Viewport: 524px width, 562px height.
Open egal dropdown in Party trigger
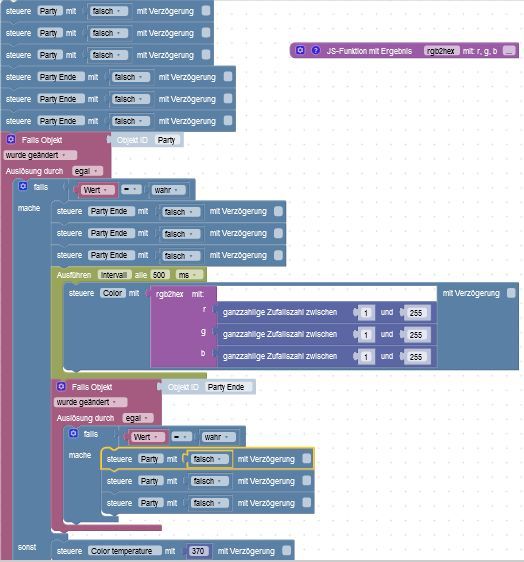[87, 171]
